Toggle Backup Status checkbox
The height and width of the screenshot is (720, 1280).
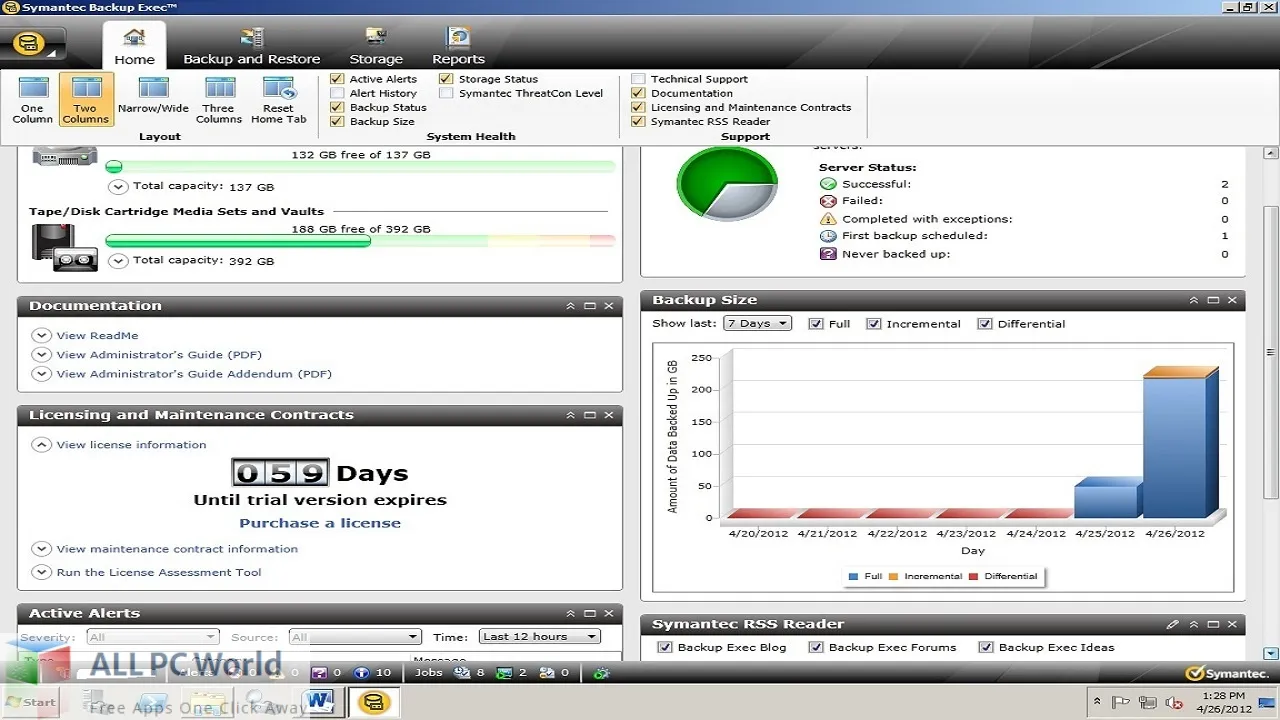(x=337, y=107)
